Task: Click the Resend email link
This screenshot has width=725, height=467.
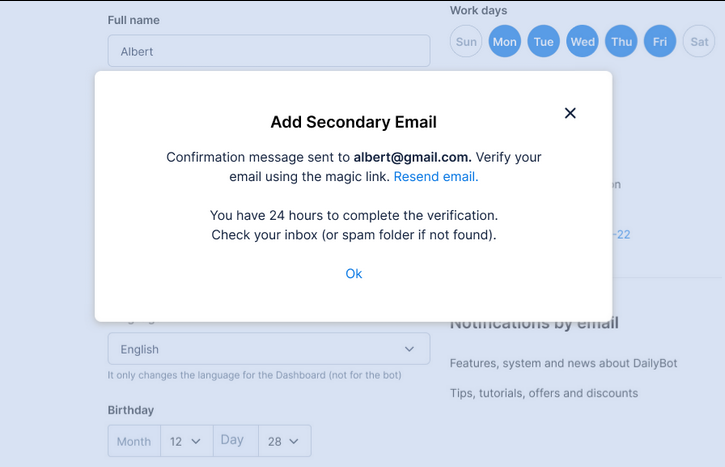Action: click(x=436, y=176)
